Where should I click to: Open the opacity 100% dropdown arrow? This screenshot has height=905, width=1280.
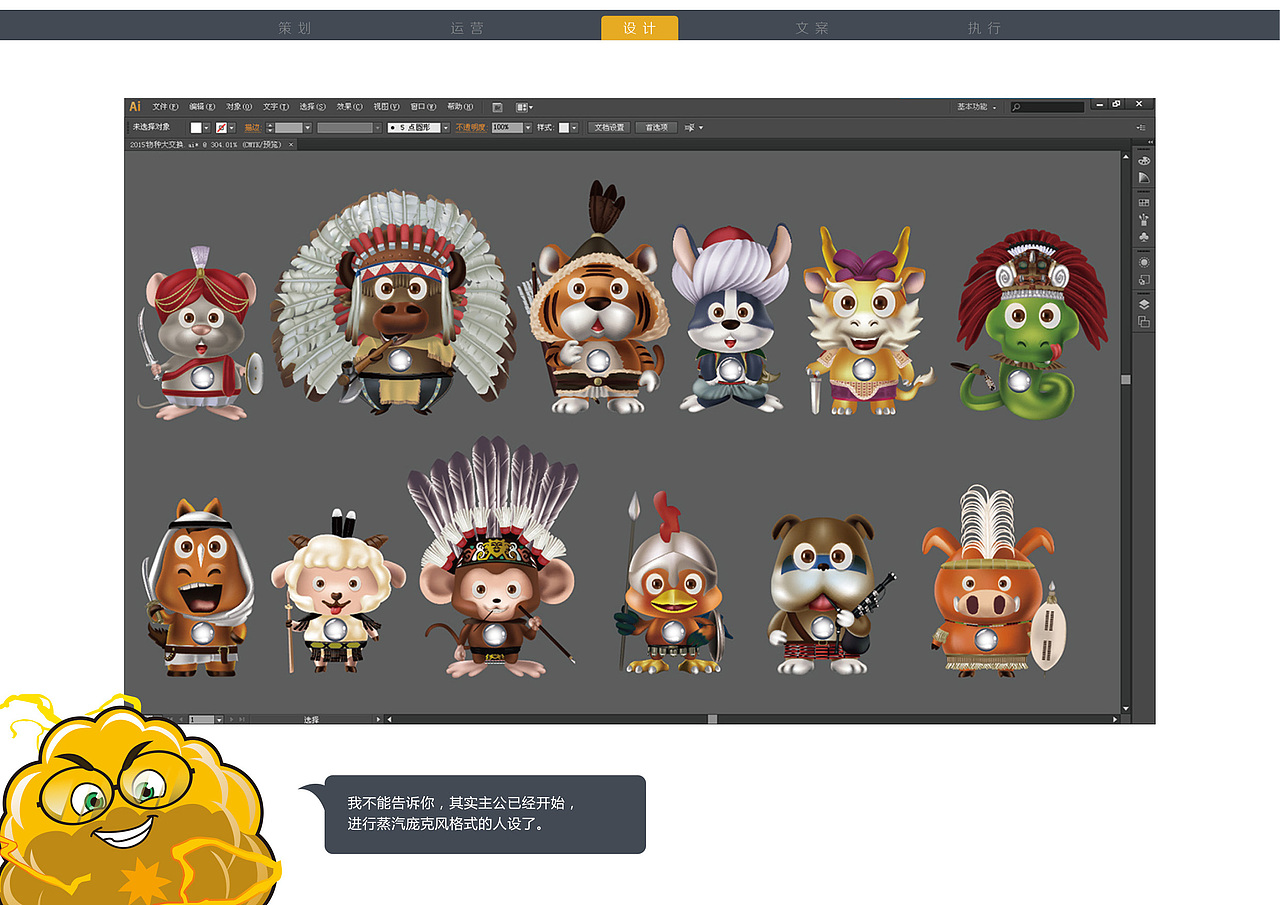tap(527, 127)
